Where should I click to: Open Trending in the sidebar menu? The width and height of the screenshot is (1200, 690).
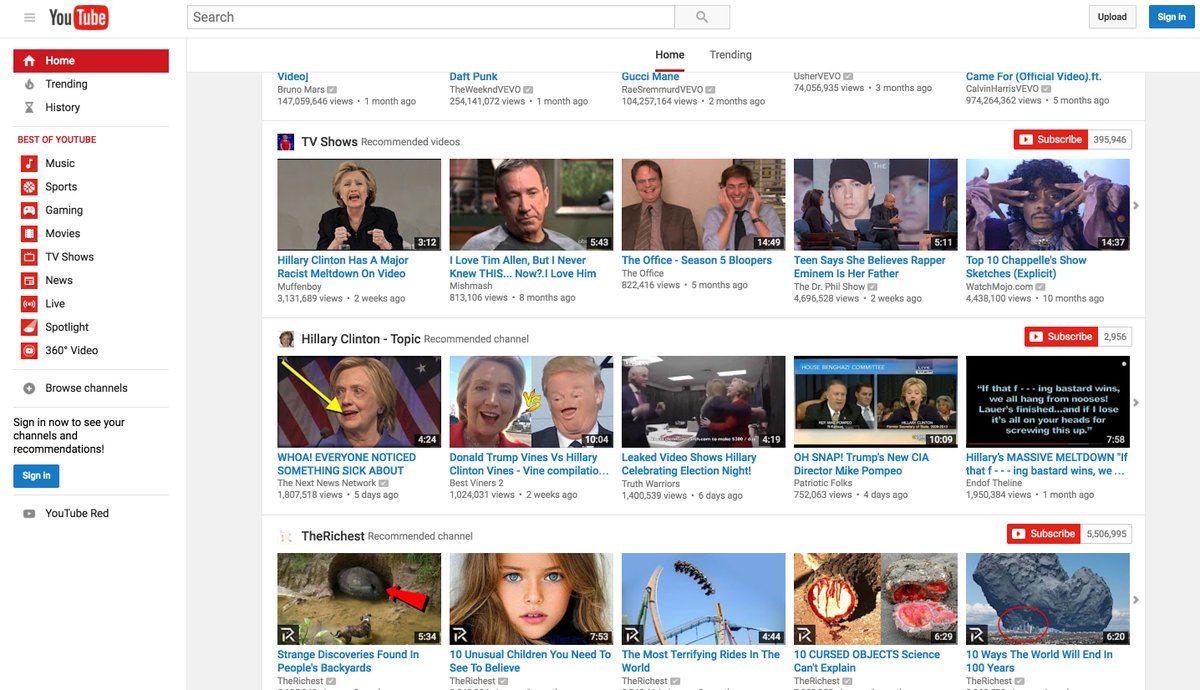66,84
